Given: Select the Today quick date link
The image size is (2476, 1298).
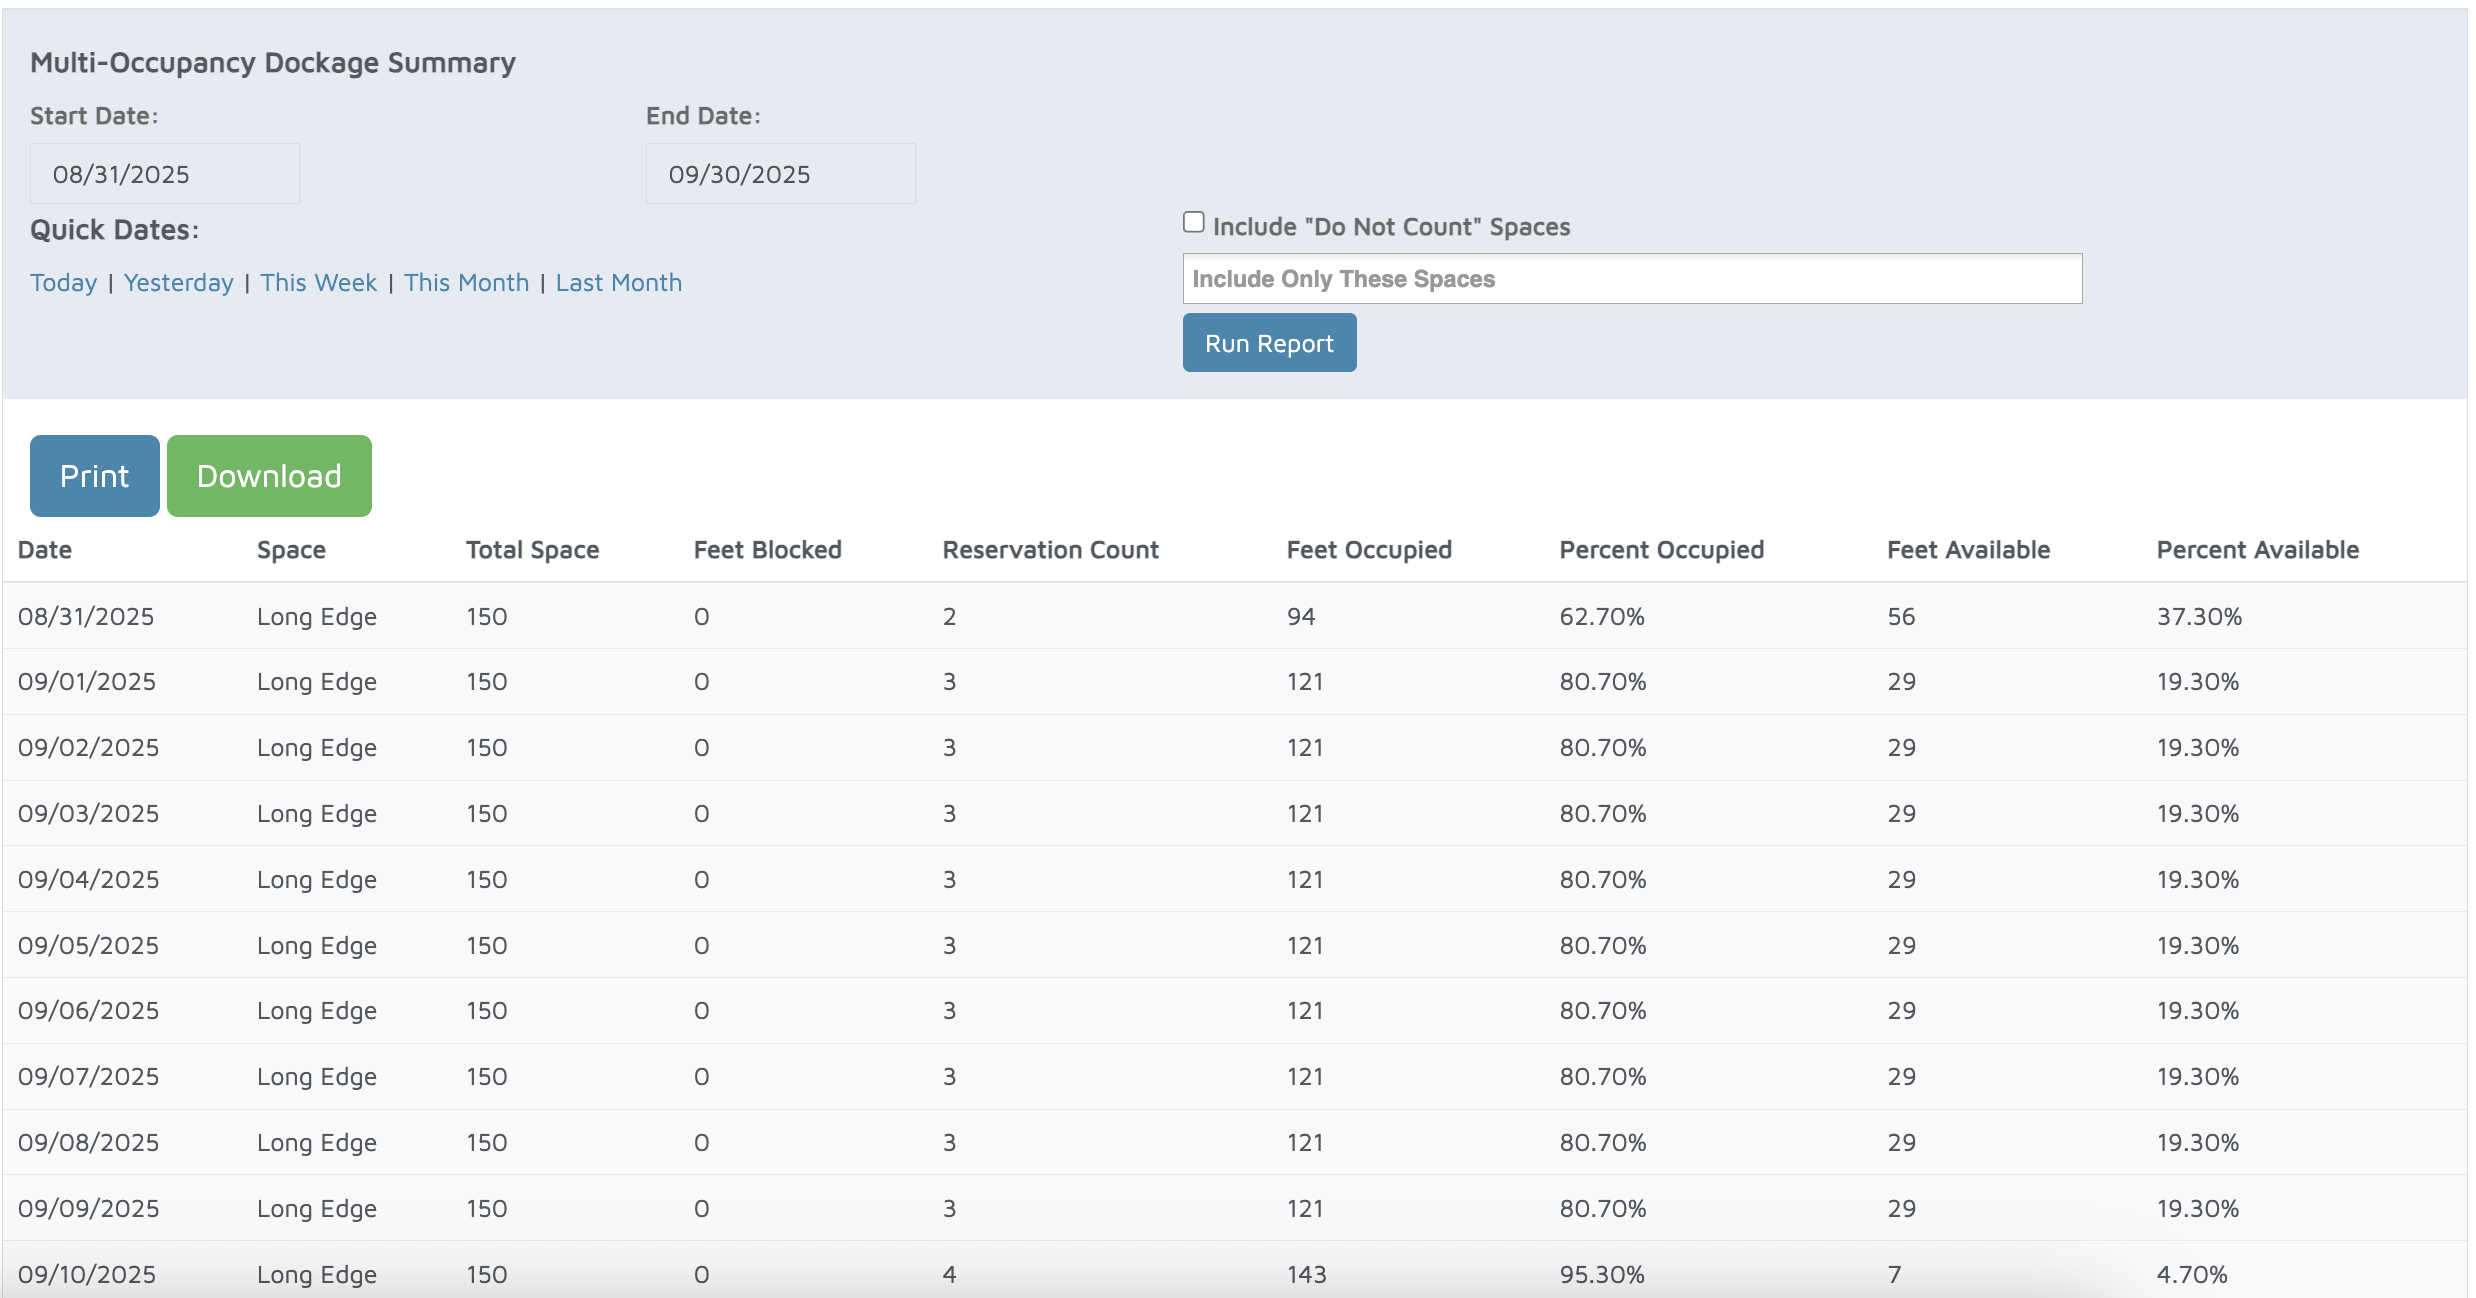Looking at the screenshot, I should 63,283.
